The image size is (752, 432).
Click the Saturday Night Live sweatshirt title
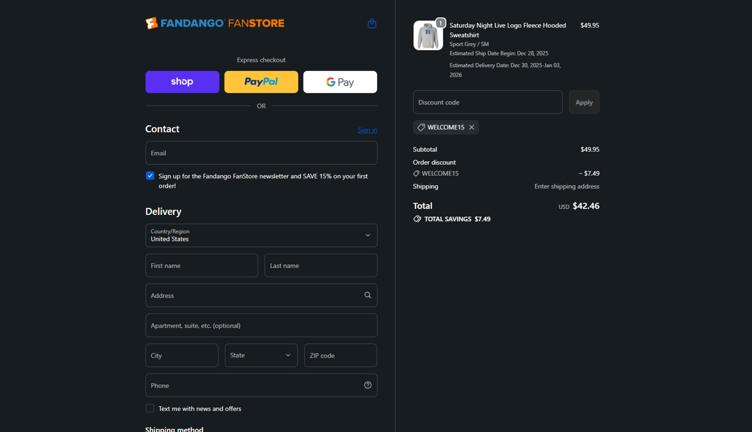click(x=507, y=30)
